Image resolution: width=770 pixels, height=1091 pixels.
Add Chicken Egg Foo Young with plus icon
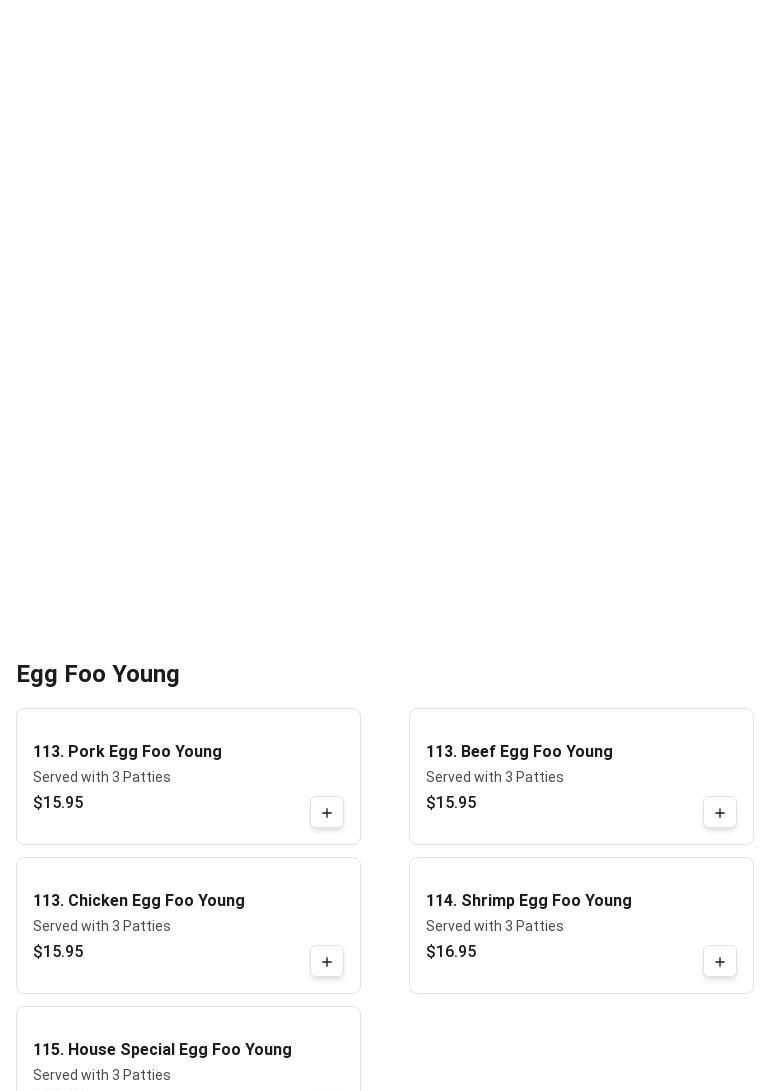[327, 961]
